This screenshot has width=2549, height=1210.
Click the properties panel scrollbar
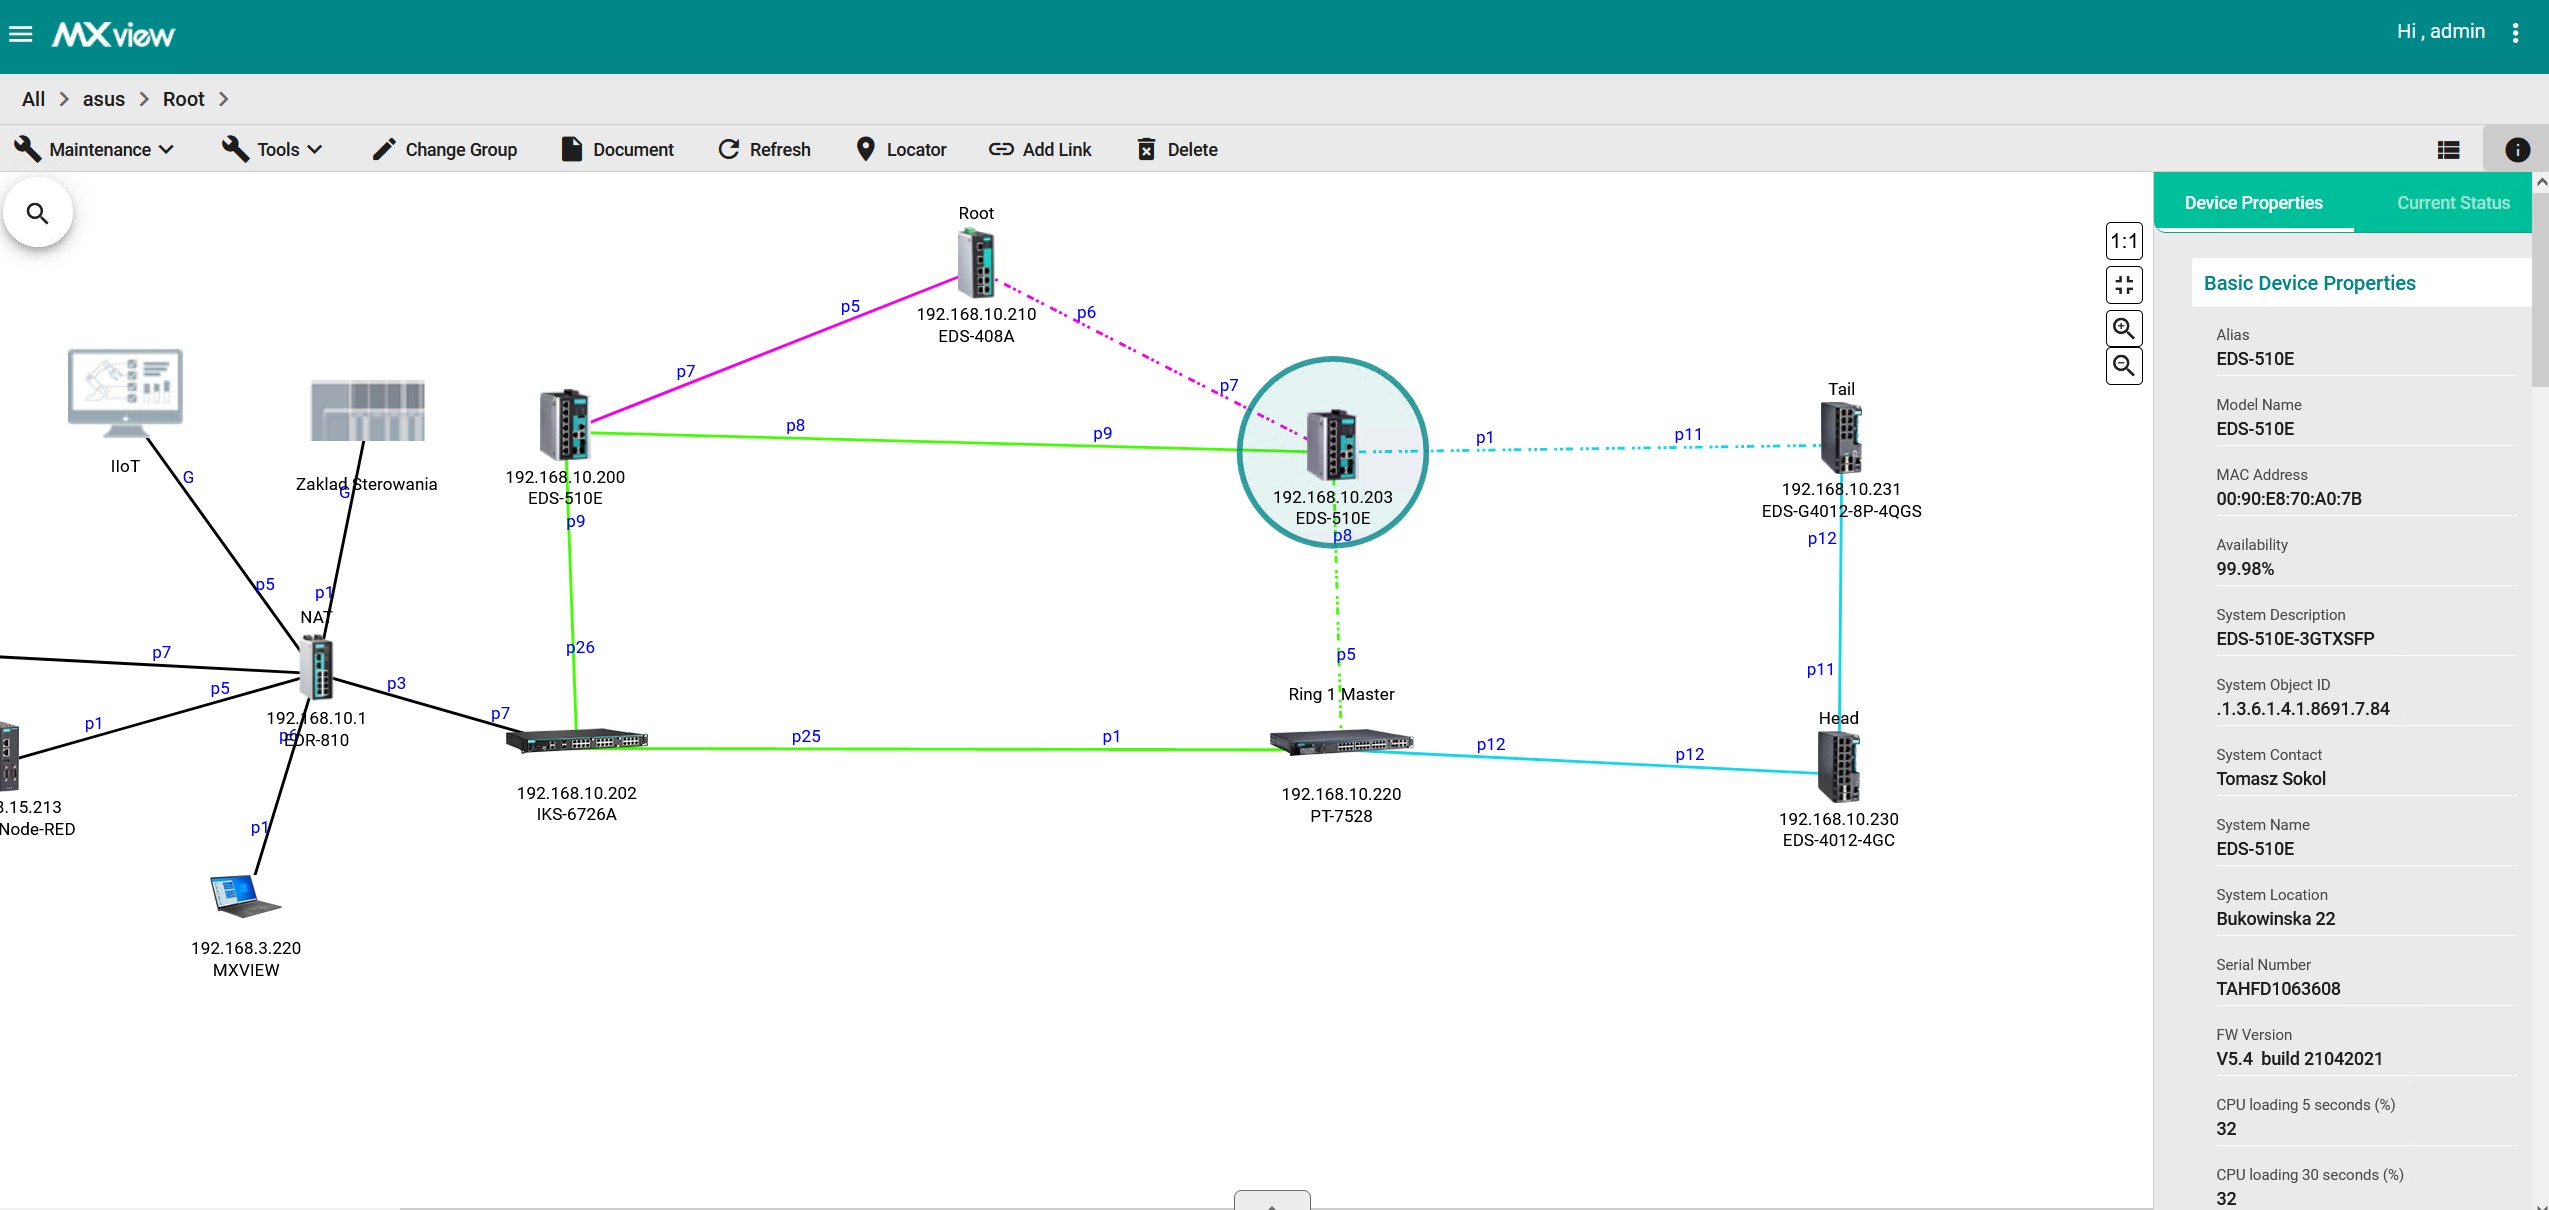(2540, 290)
